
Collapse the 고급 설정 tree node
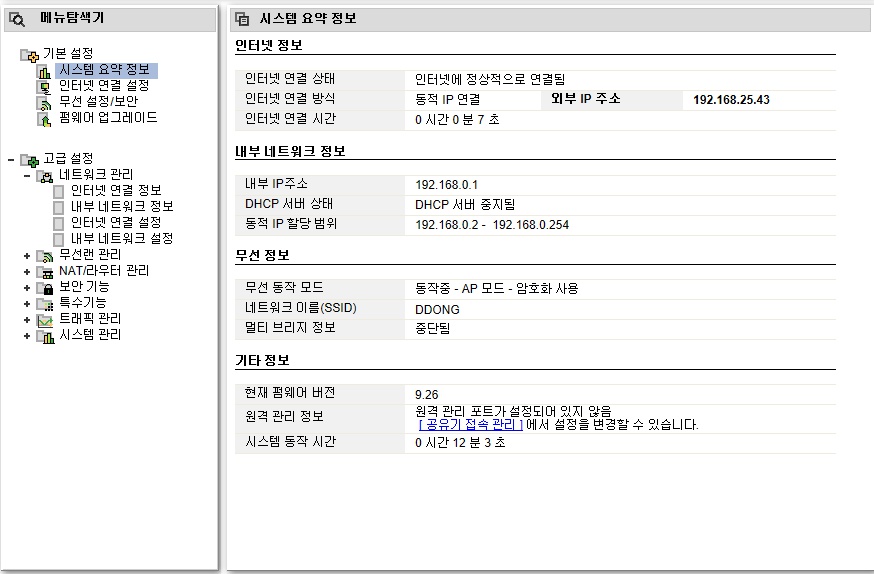point(11,160)
